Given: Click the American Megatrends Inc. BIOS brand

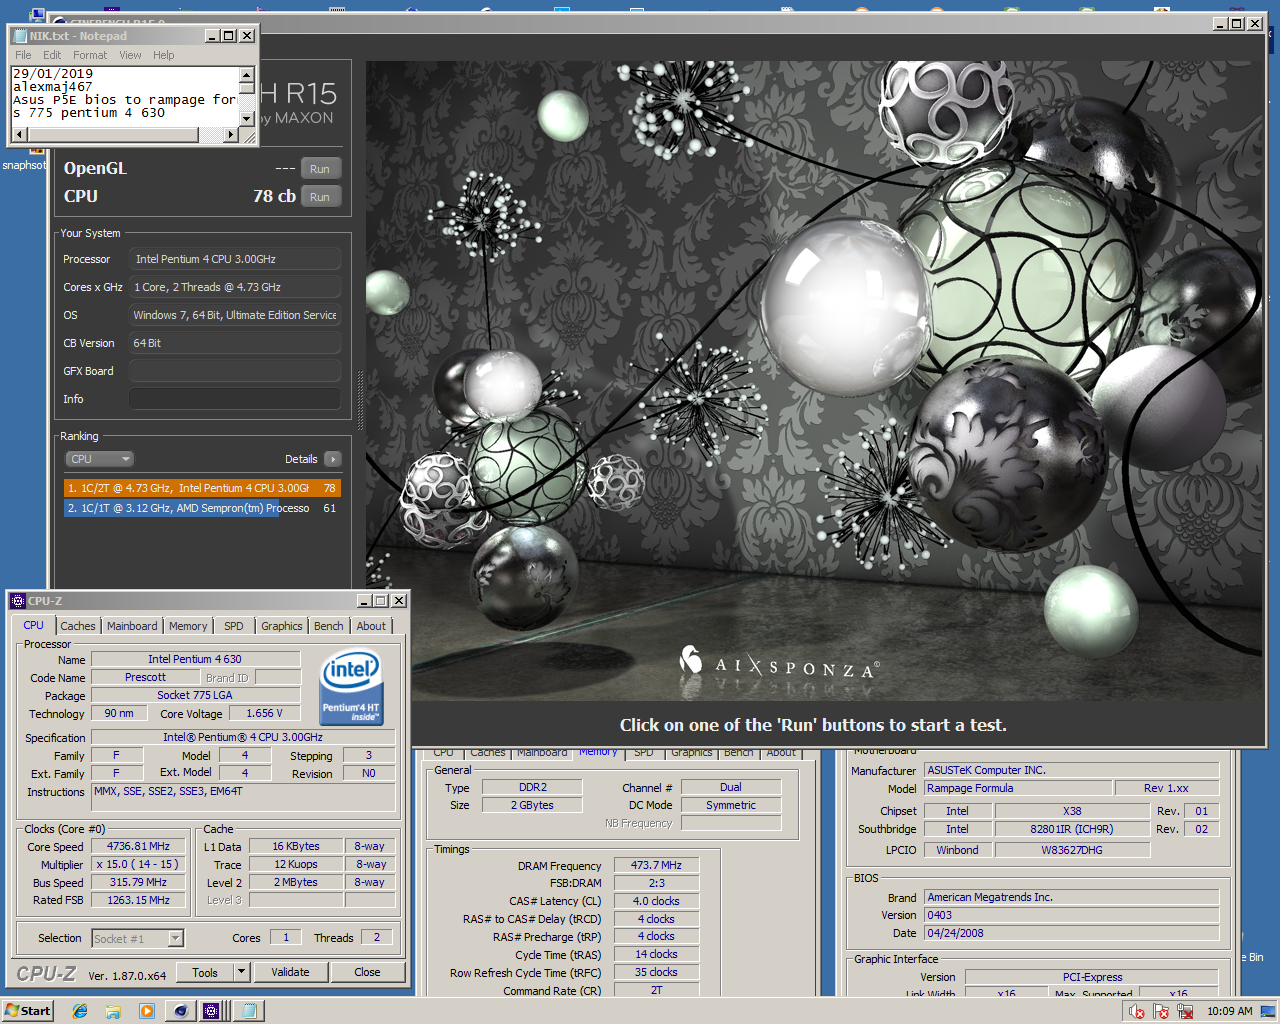Looking at the screenshot, I should tap(1071, 897).
